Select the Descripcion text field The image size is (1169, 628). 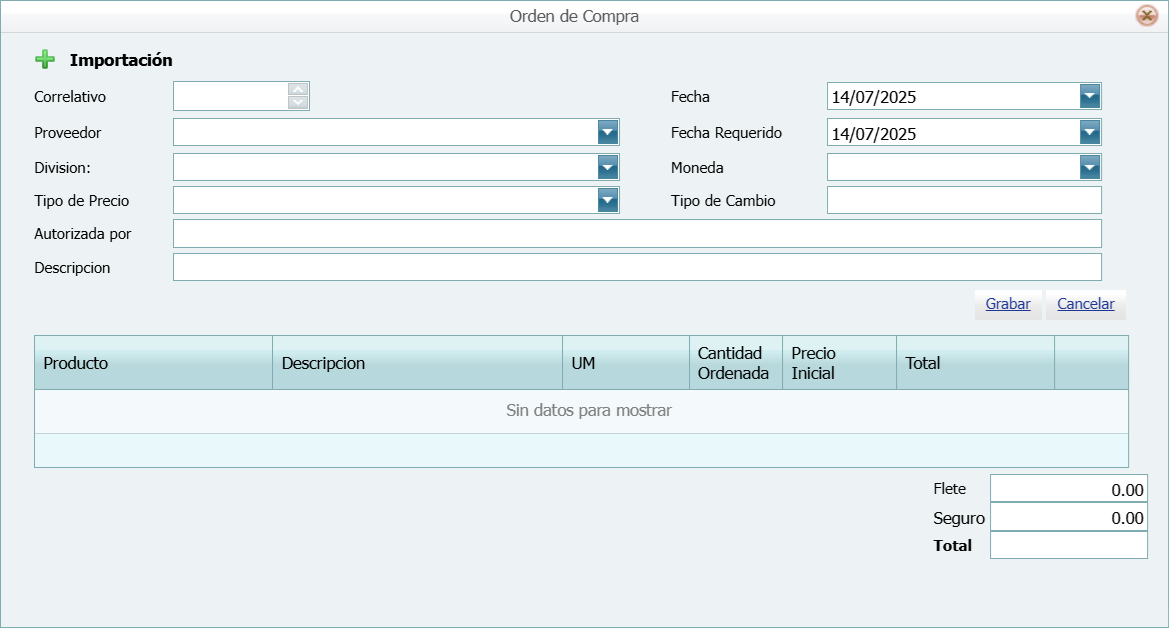pyautogui.click(x=636, y=267)
